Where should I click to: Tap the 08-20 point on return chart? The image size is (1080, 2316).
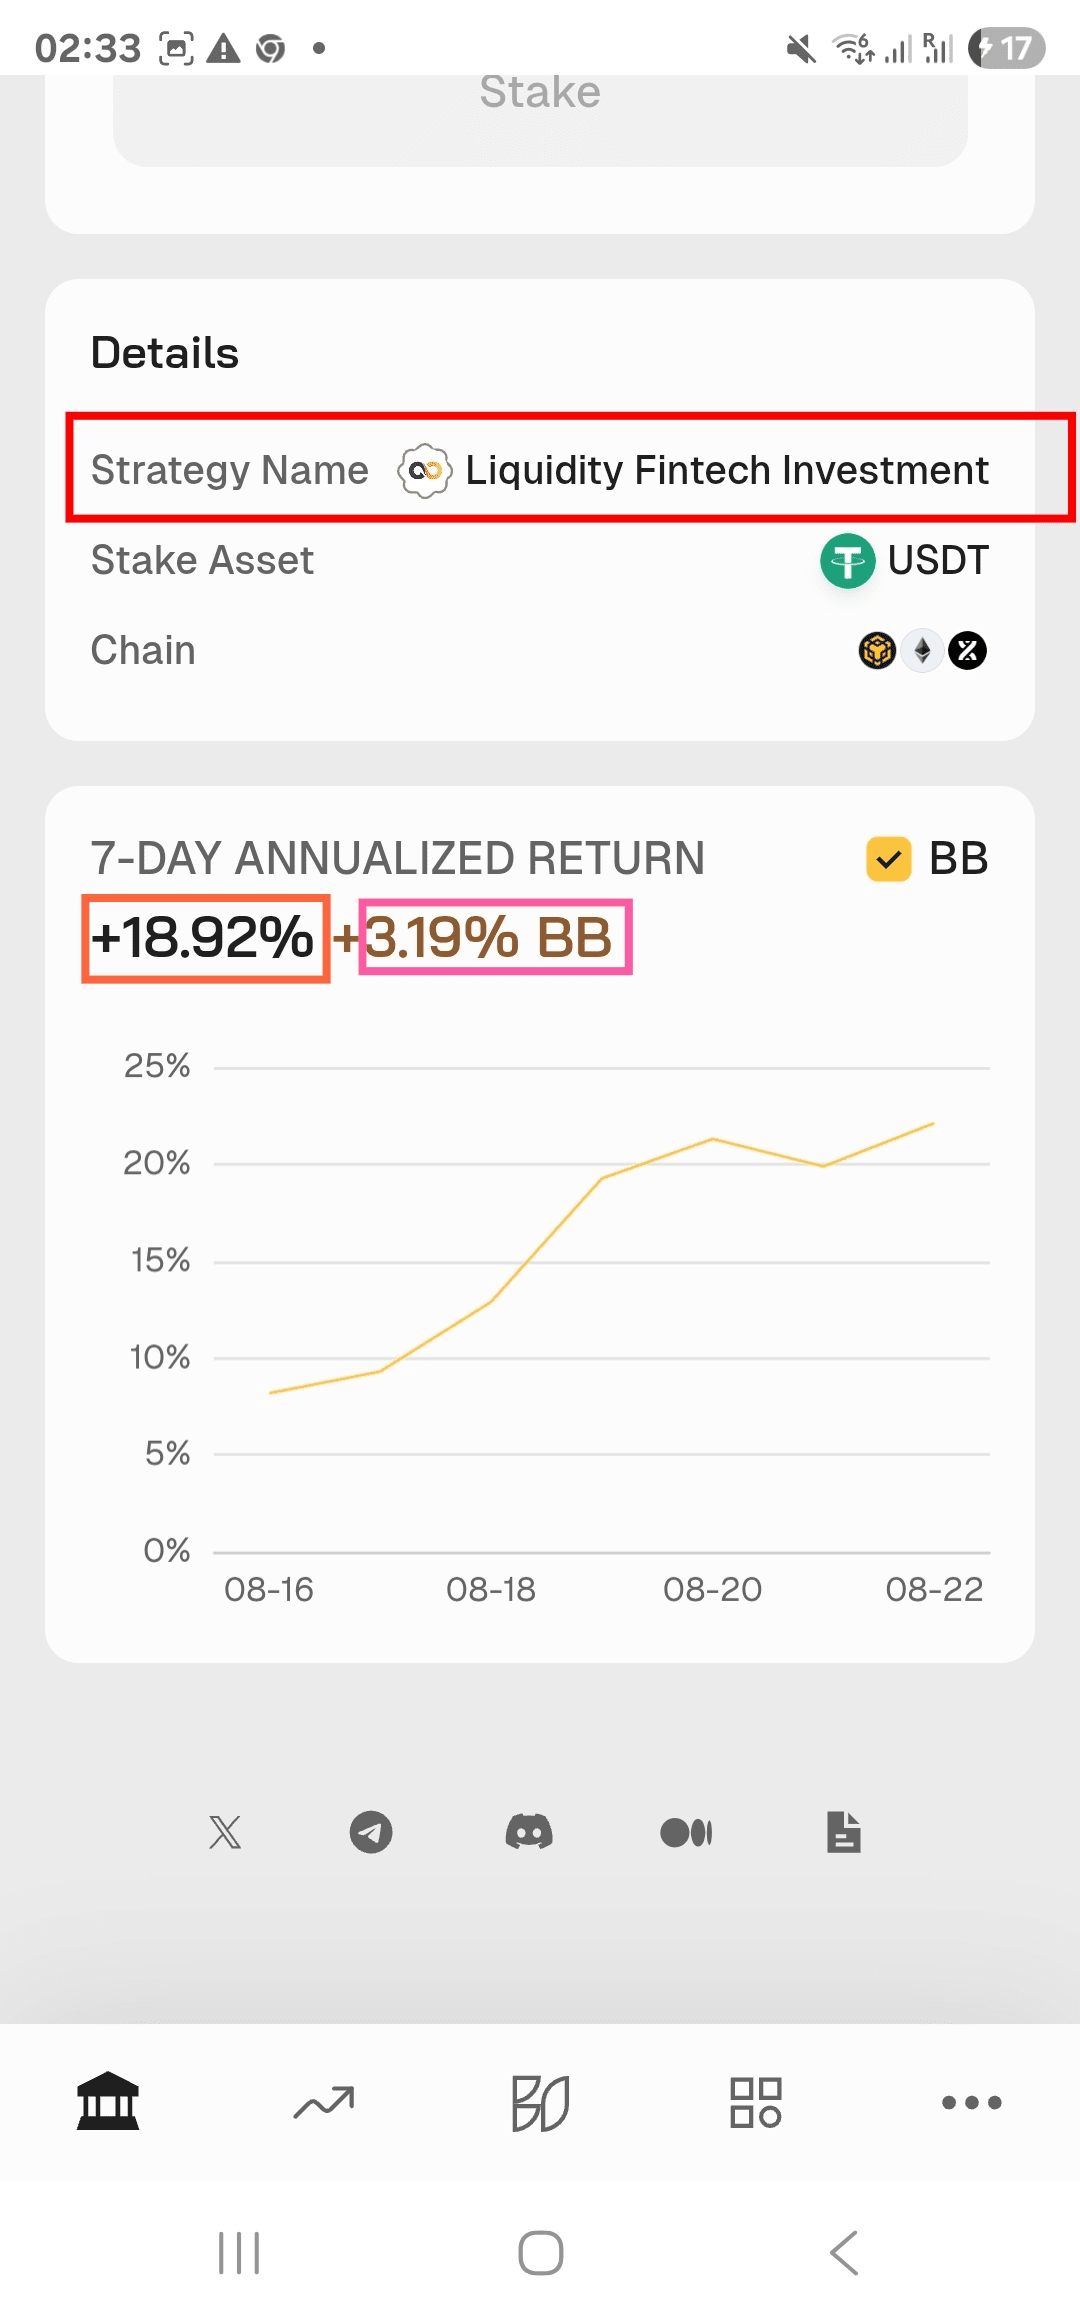pyautogui.click(x=713, y=1139)
